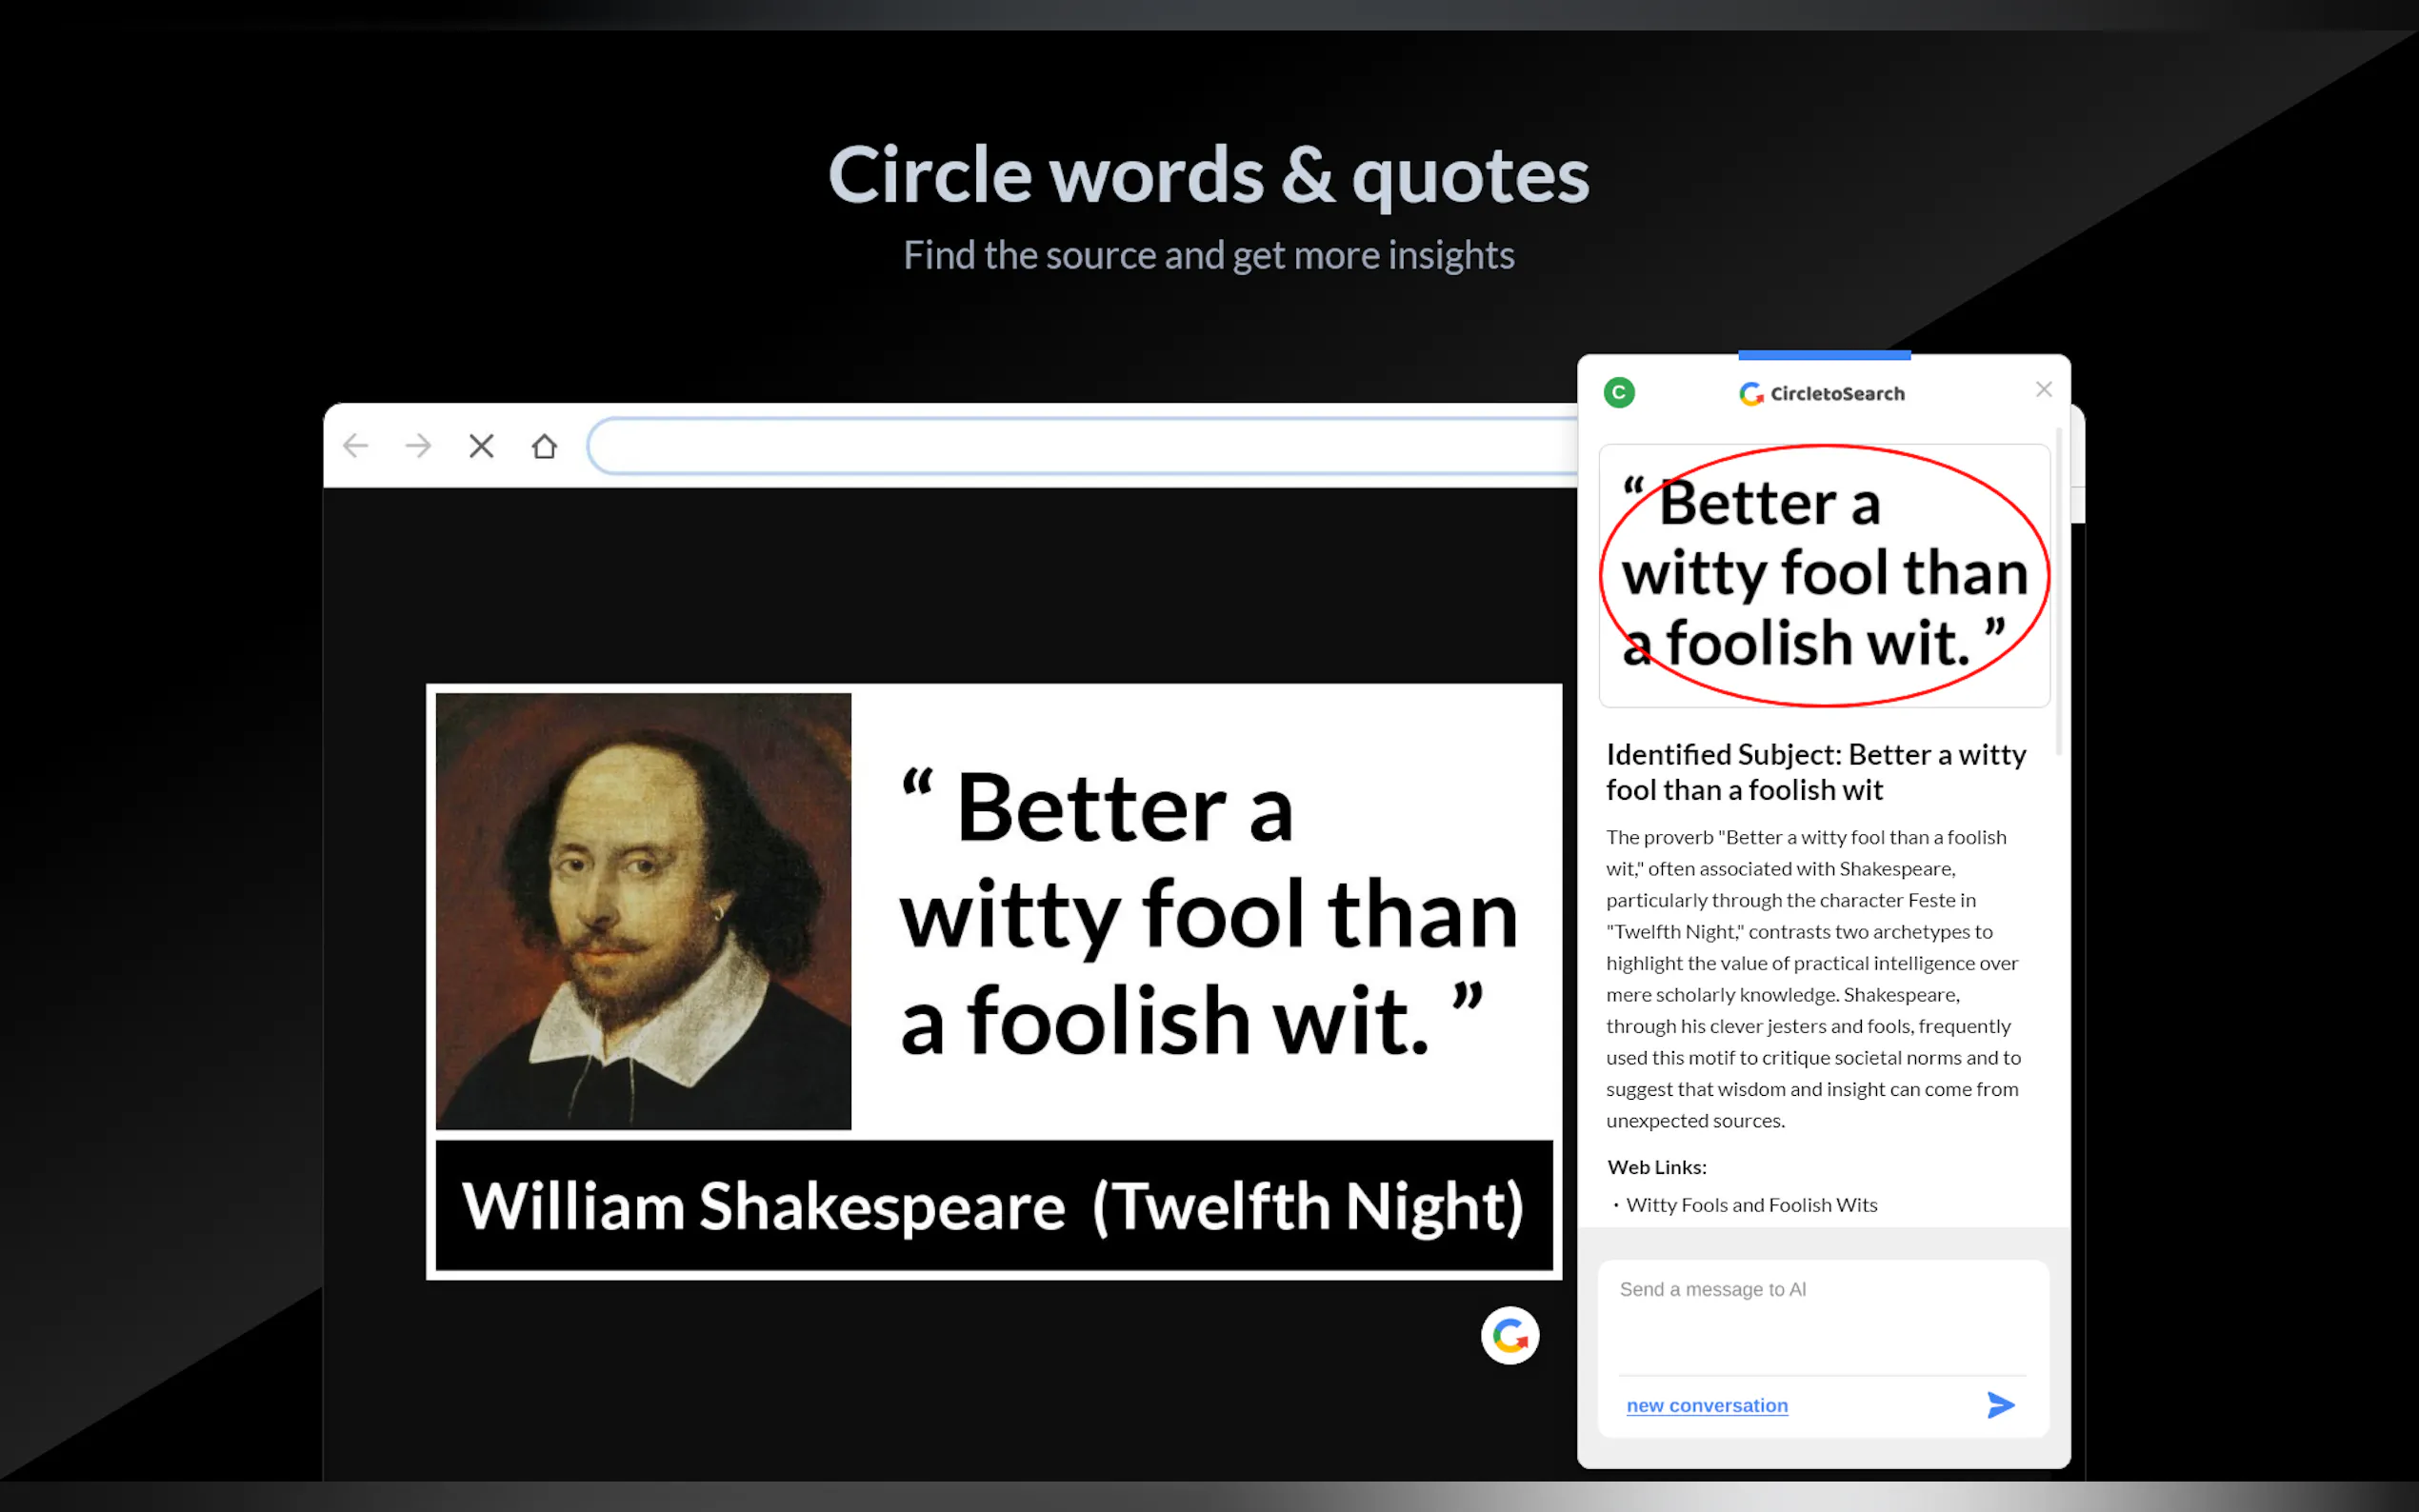This screenshot has height=1512, width=2419.
Task: Open Witty Fools and Foolish Wits link
Action: pyautogui.click(x=1751, y=1205)
